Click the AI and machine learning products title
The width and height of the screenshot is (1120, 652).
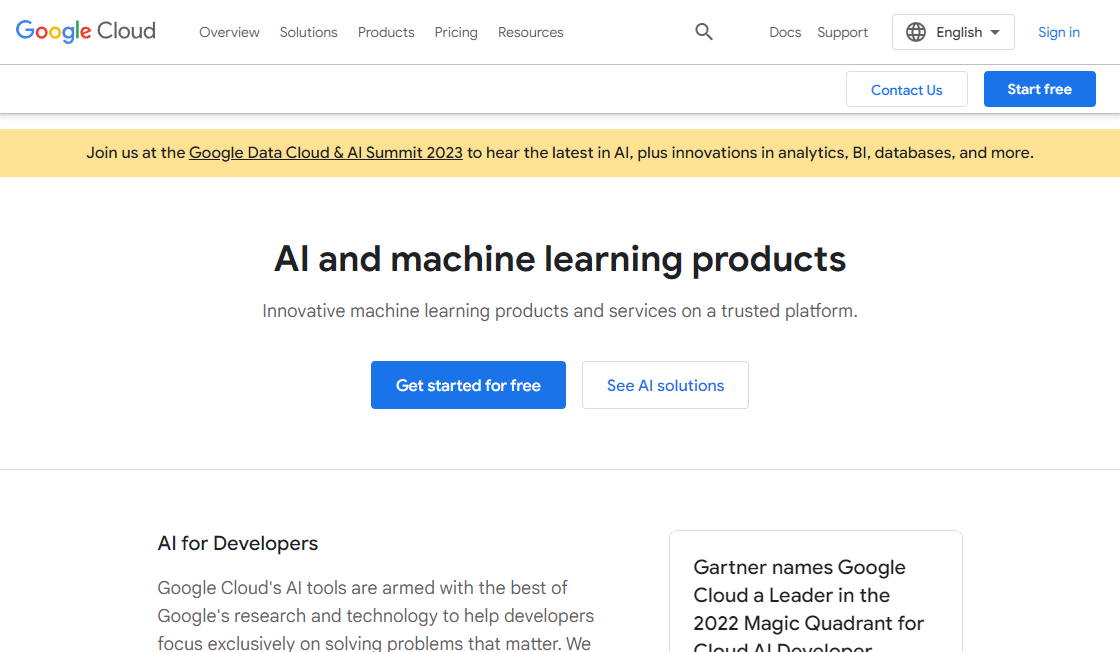[560, 259]
